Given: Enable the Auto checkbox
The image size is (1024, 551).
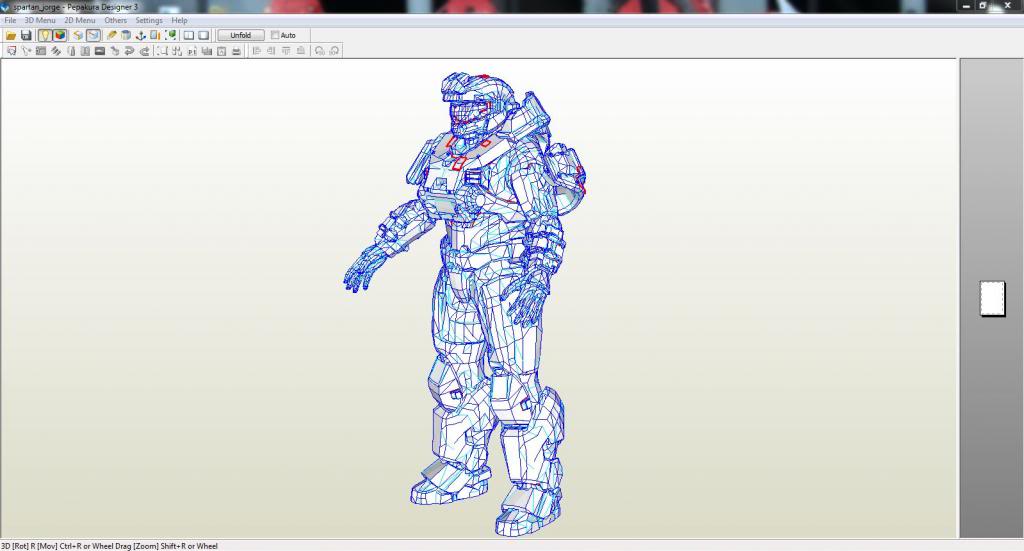Looking at the screenshot, I should pos(275,35).
